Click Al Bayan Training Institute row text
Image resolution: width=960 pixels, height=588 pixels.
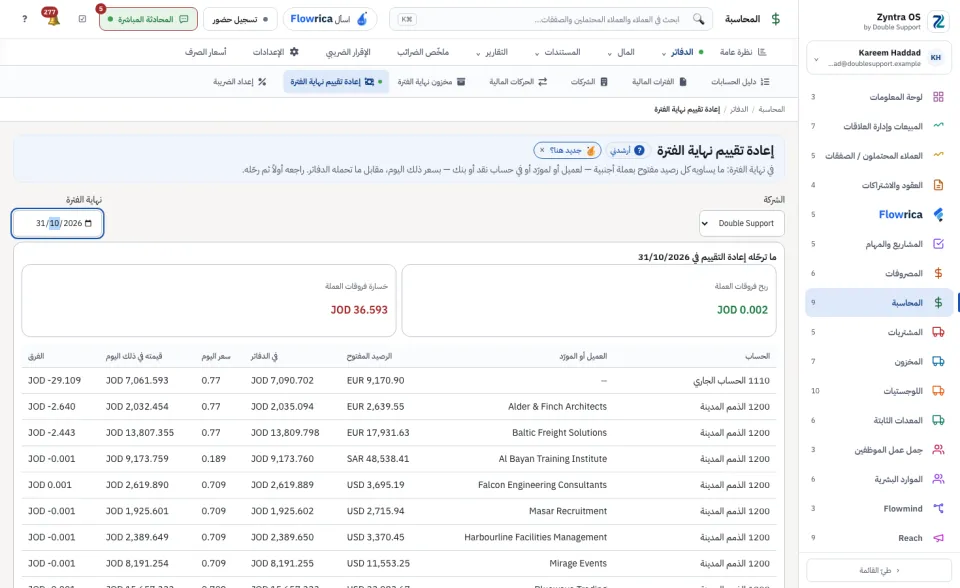553,459
